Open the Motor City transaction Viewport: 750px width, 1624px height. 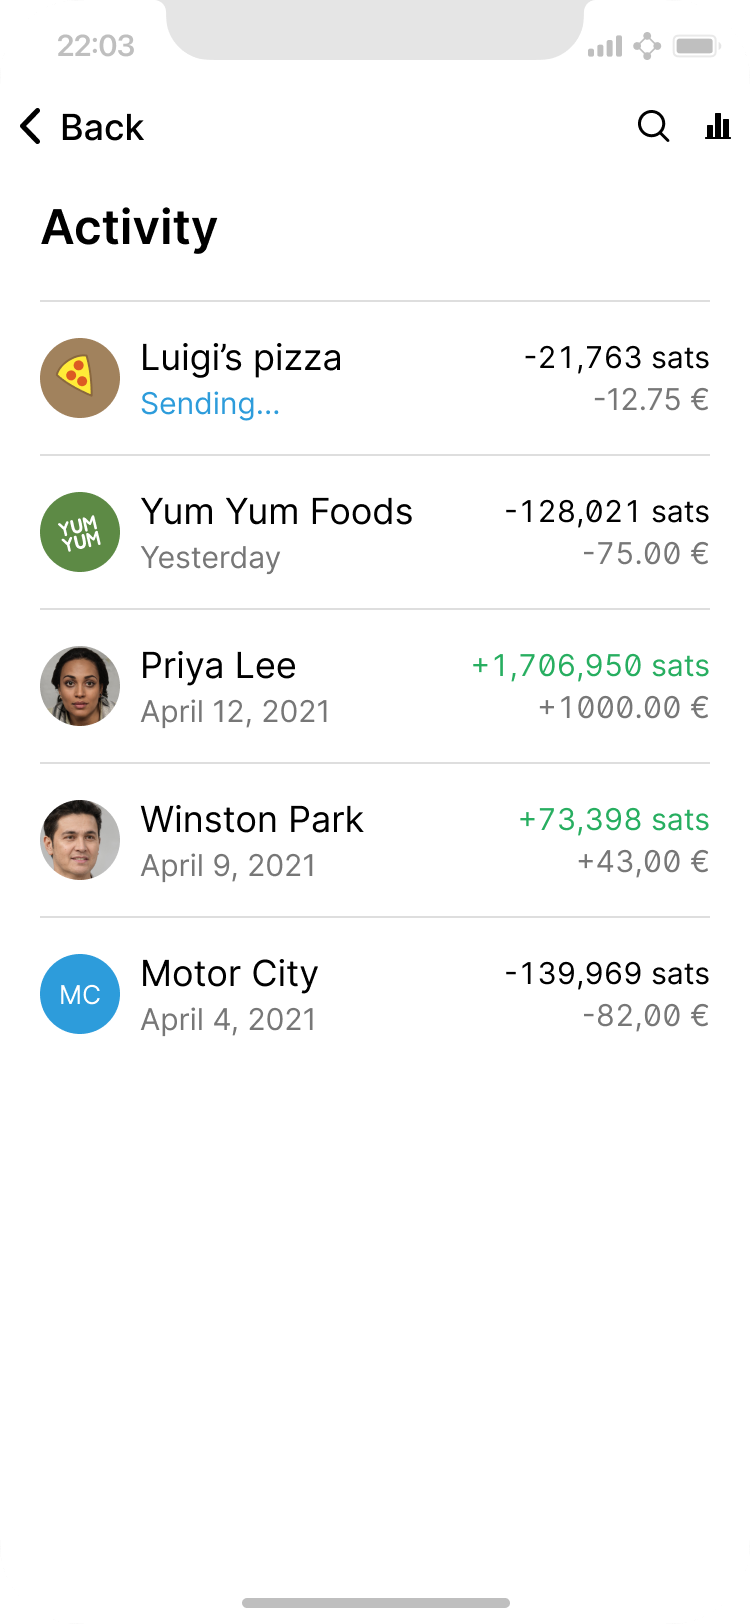(x=229, y=974)
